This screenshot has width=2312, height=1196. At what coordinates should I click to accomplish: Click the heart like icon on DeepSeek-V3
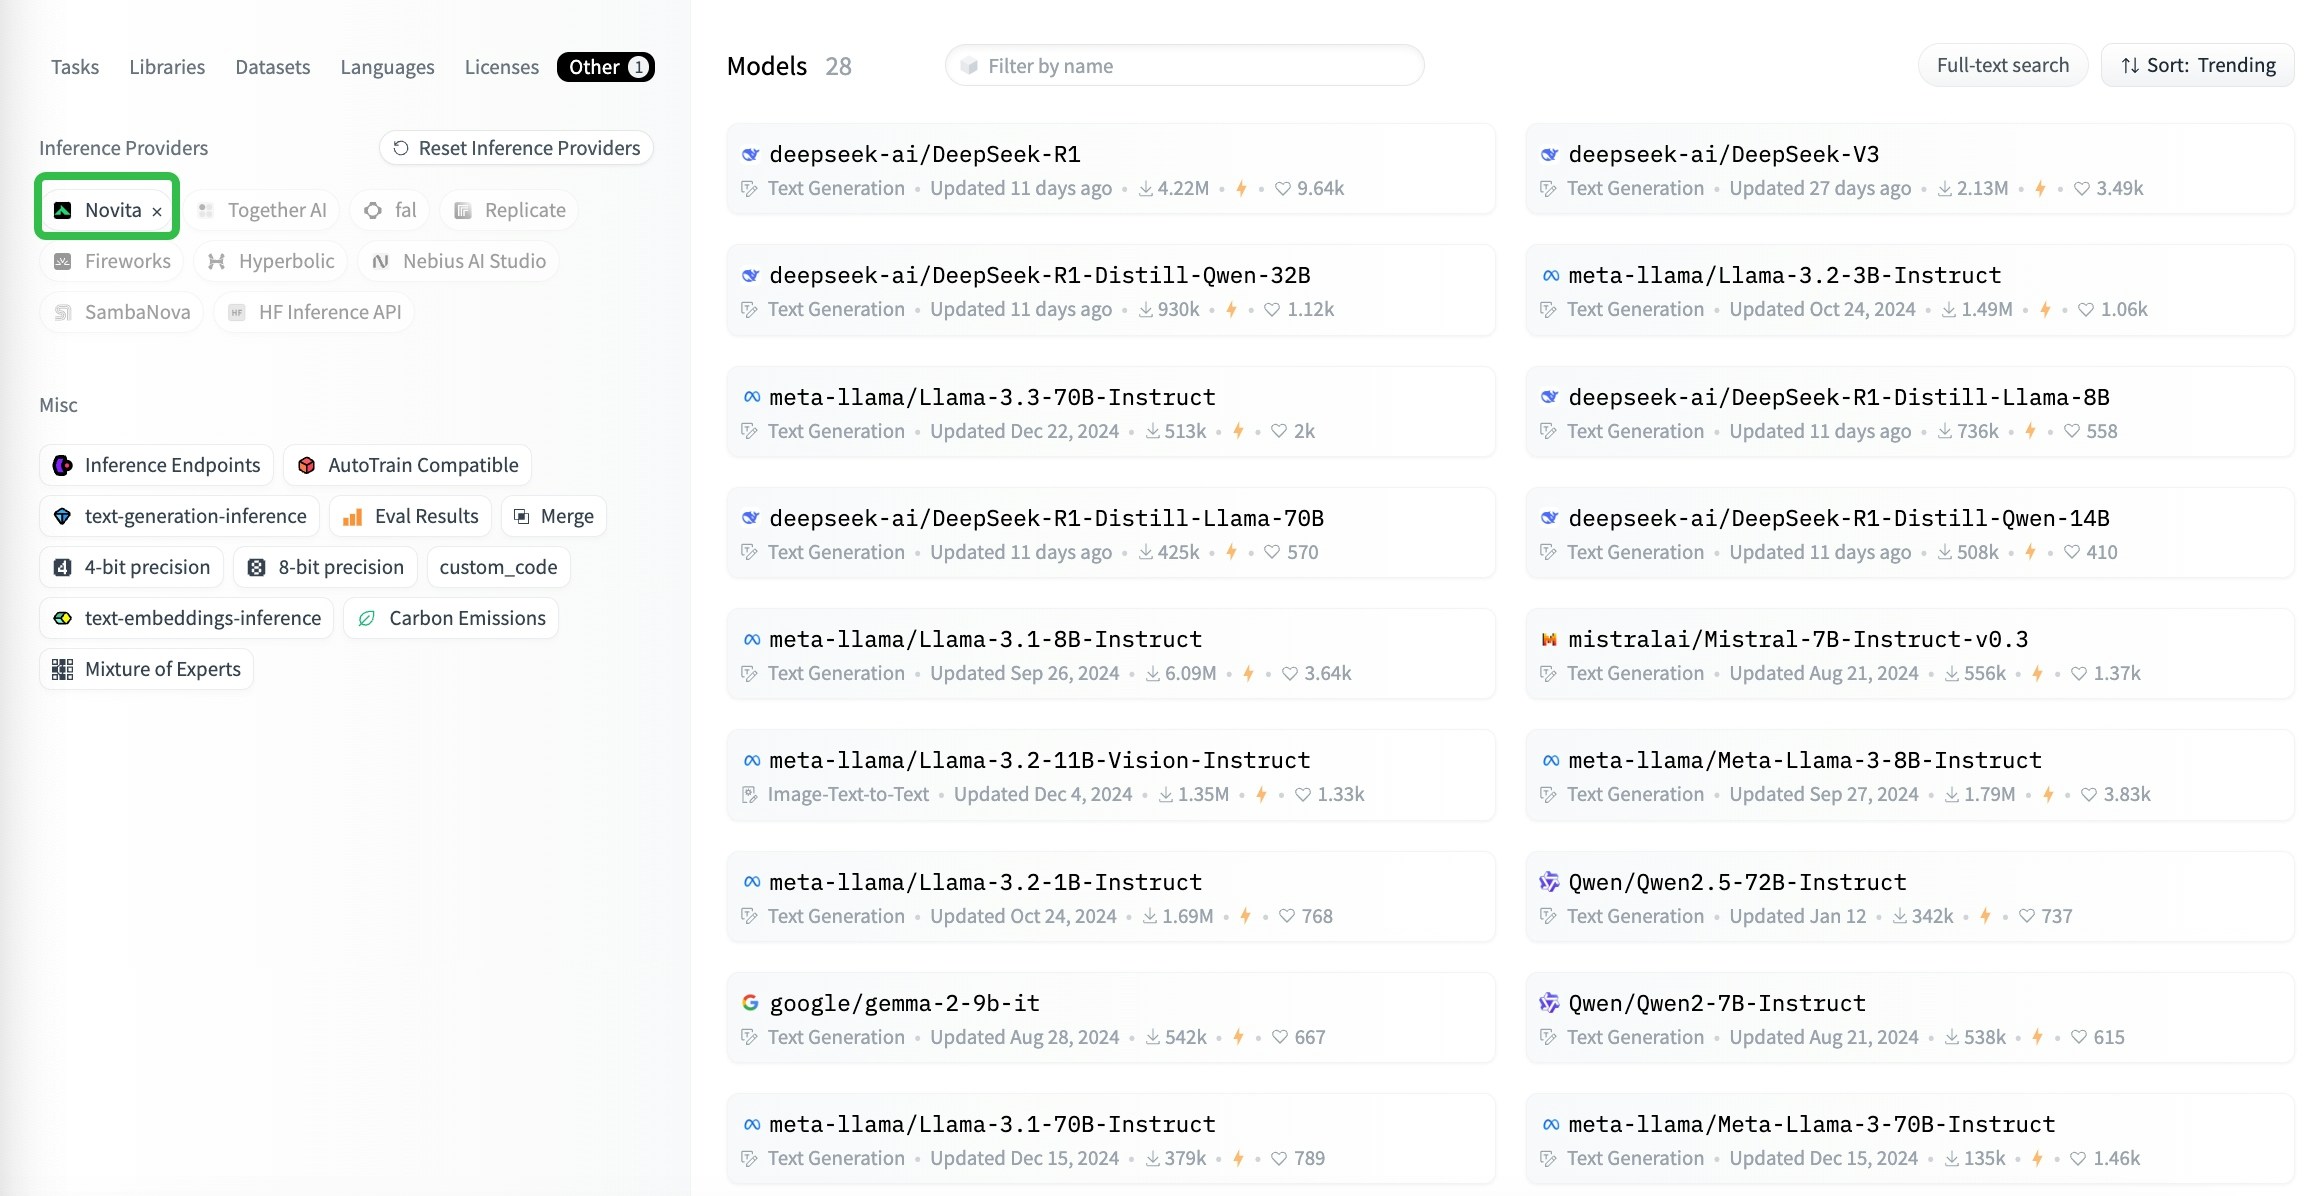(2081, 188)
